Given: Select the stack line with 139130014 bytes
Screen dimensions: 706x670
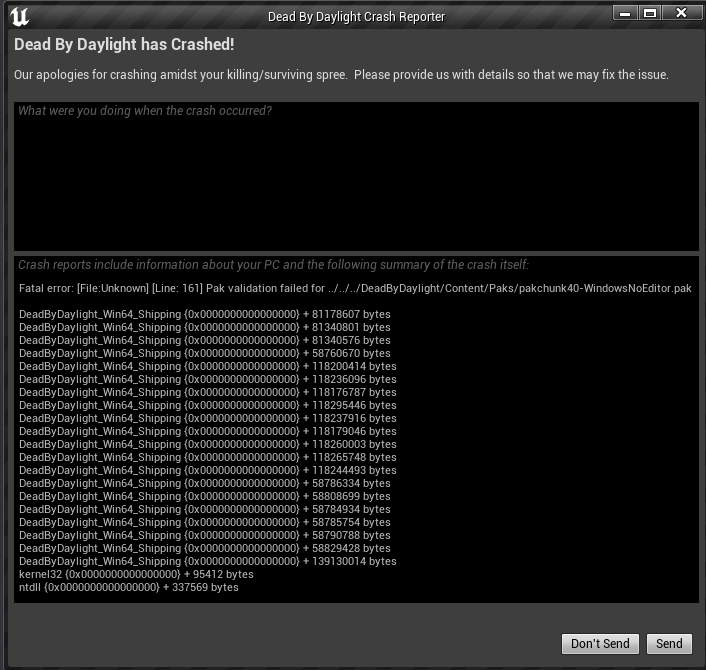Looking at the screenshot, I should tap(208, 561).
